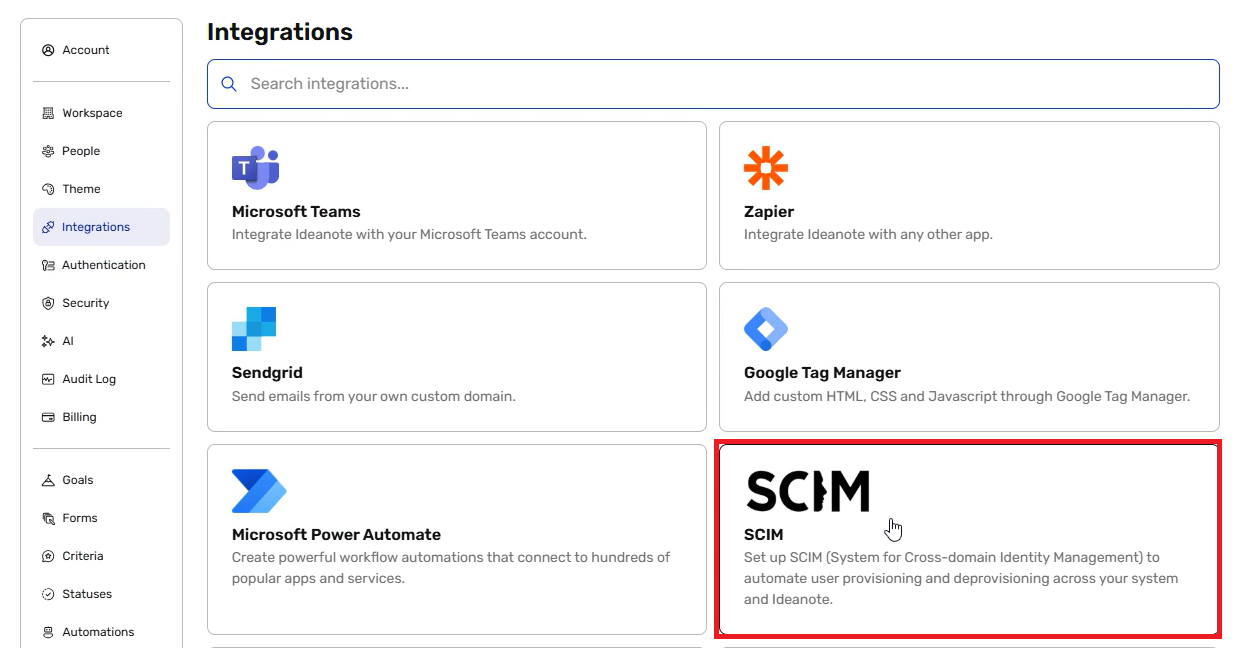Click 'Send emails from your own custom domain.'

tap(374, 396)
